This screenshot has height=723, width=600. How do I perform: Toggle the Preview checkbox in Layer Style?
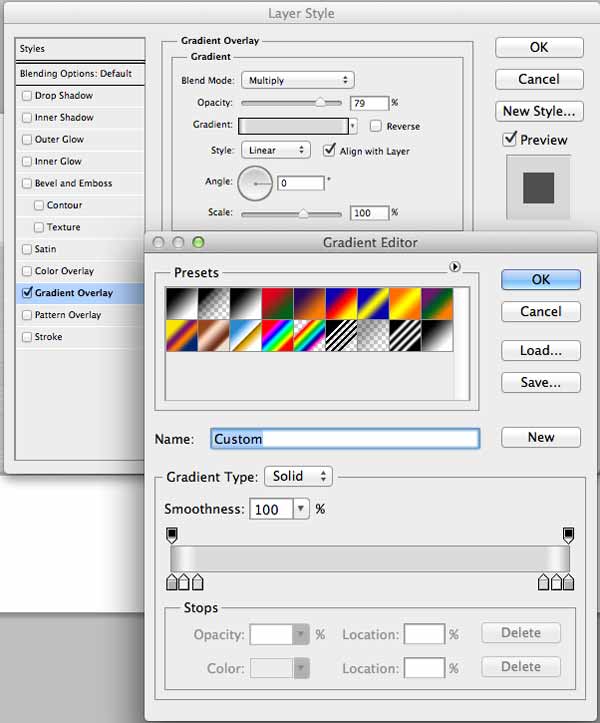[509, 138]
